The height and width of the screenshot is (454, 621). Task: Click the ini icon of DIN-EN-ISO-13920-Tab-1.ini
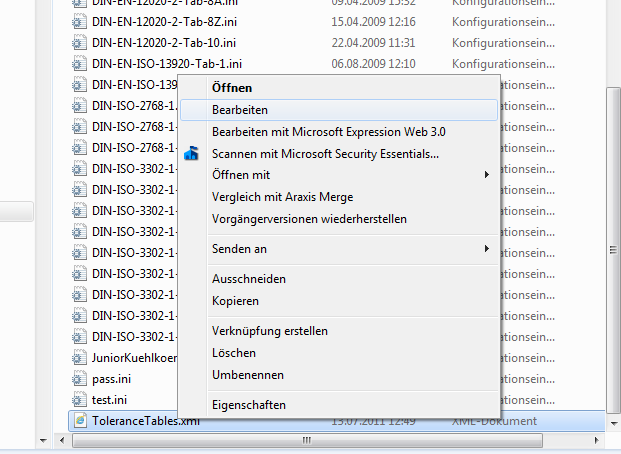pyautogui.click(x=79, y=64)
